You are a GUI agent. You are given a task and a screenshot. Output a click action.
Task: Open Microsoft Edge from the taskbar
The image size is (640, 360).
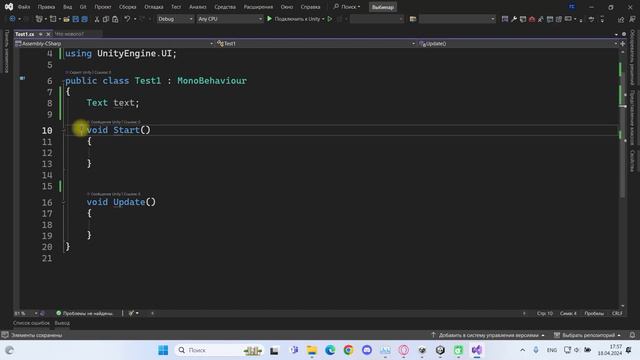point(330,350)
